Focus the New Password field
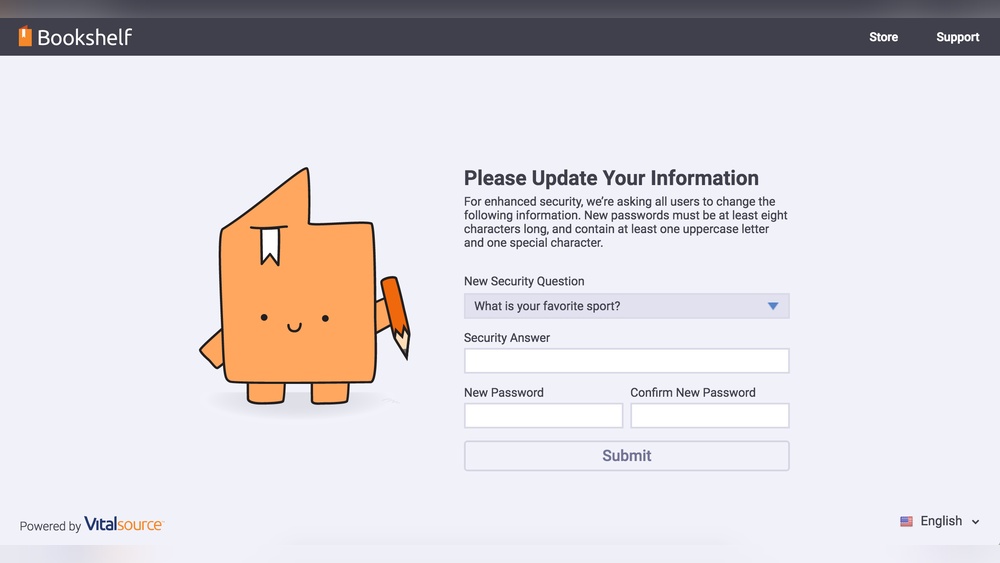This screenshot has height=563, width=1000. click(543, 416)
